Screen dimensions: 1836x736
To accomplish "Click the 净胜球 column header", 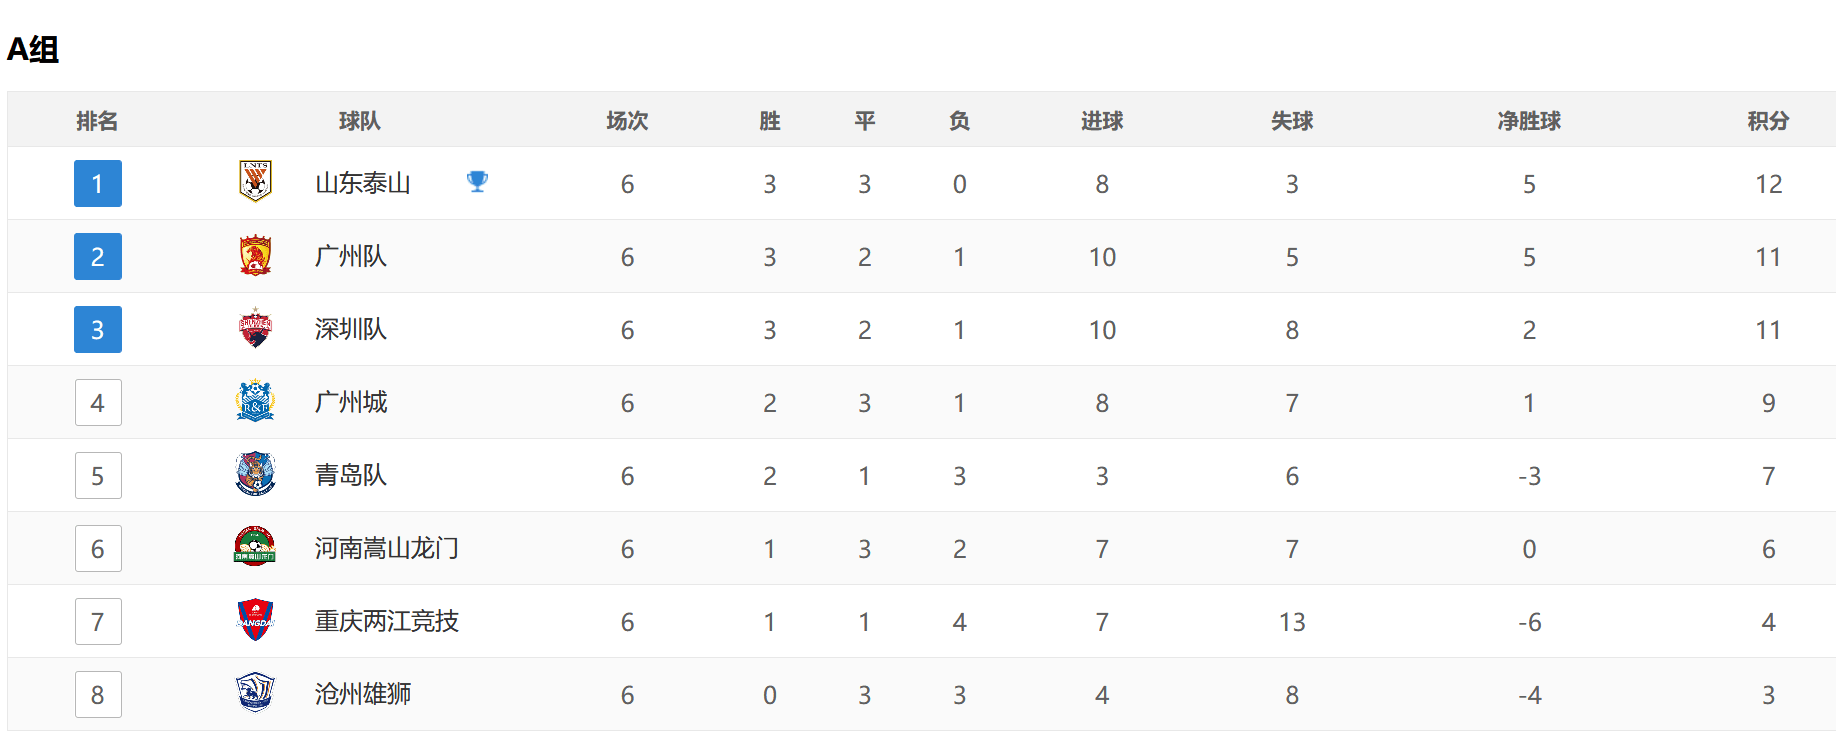I will [x=1529, y=121].
